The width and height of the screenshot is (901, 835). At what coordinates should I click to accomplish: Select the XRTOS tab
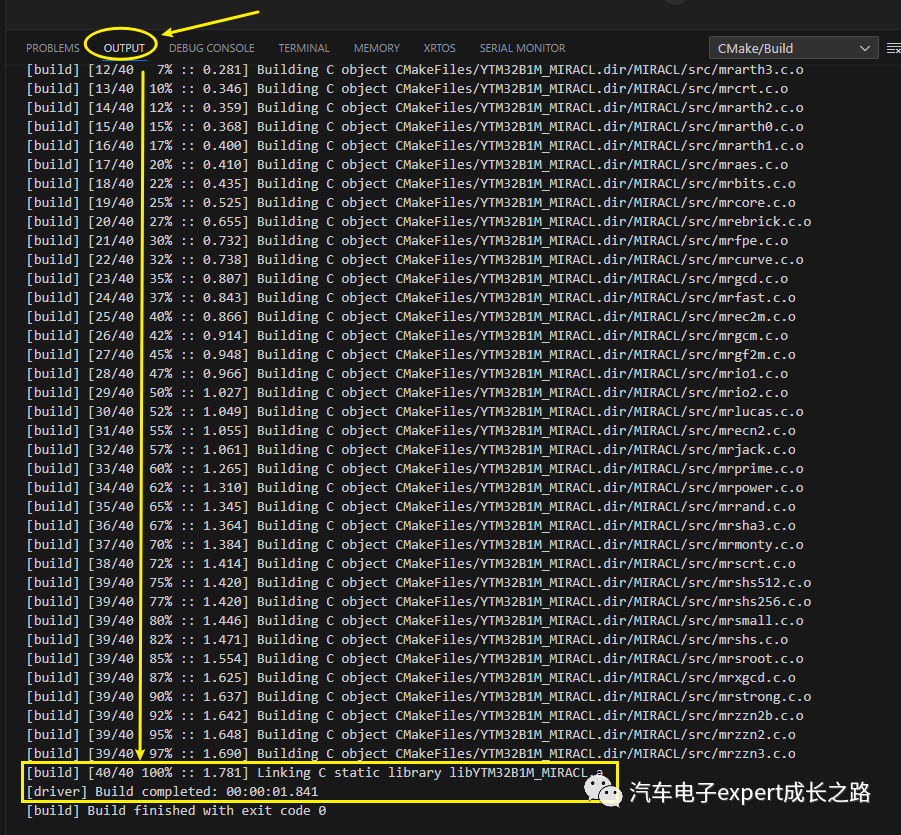440,48
